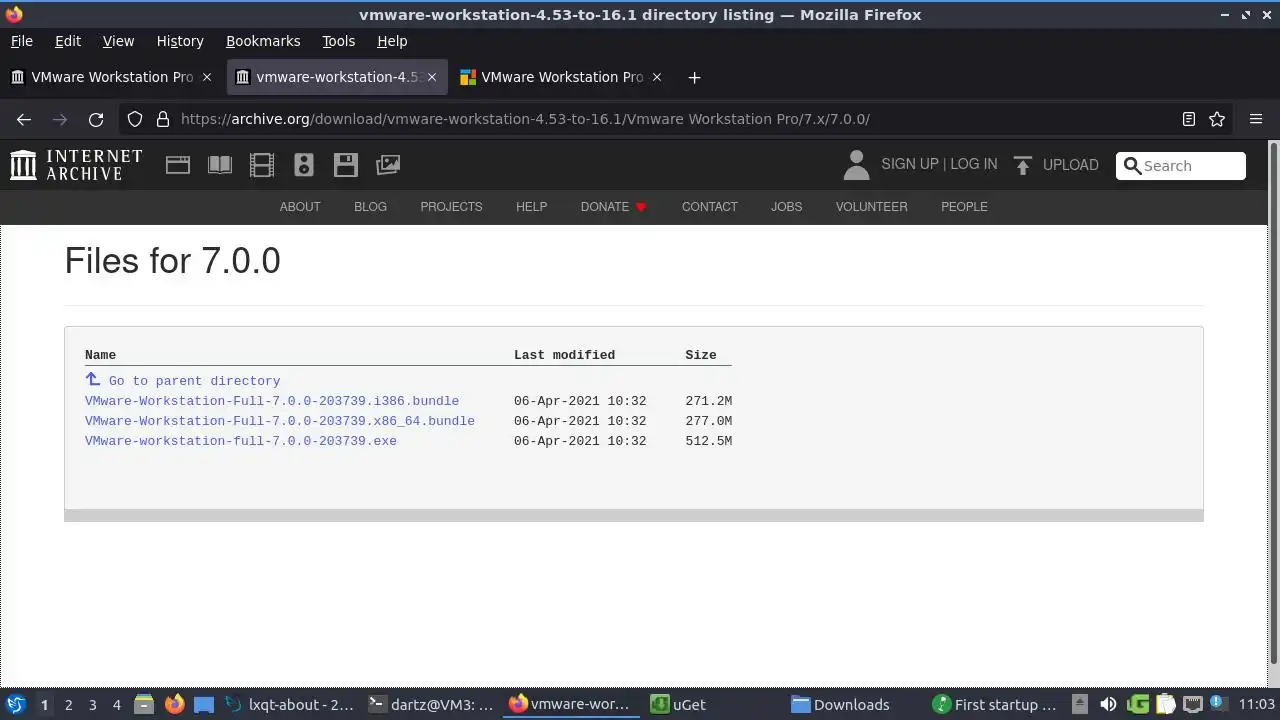
Task: Open the JOBS nav link
Action: pyautogui.click(x=786, y=207)
